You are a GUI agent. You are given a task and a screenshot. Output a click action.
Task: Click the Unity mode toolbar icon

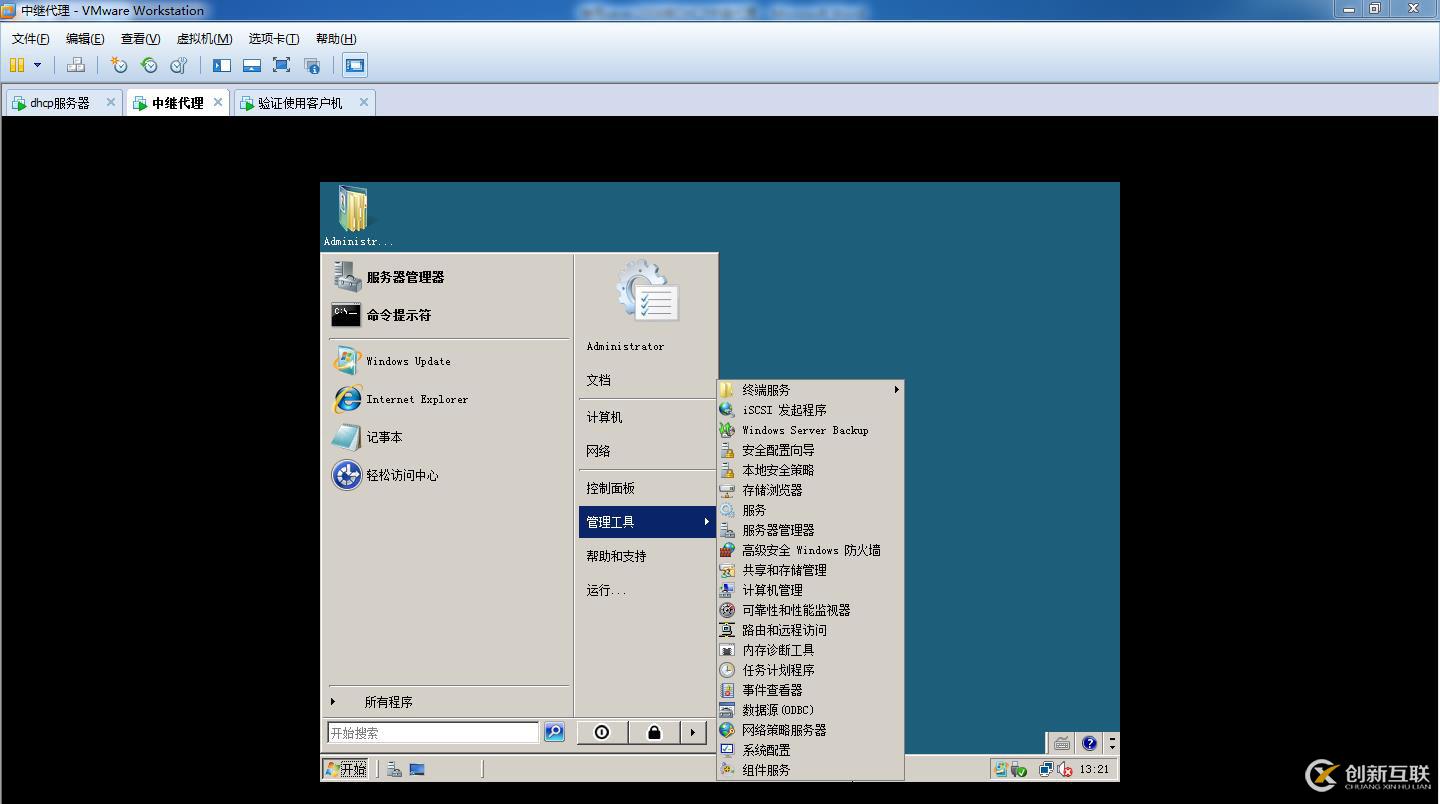[x=312, y=65]
